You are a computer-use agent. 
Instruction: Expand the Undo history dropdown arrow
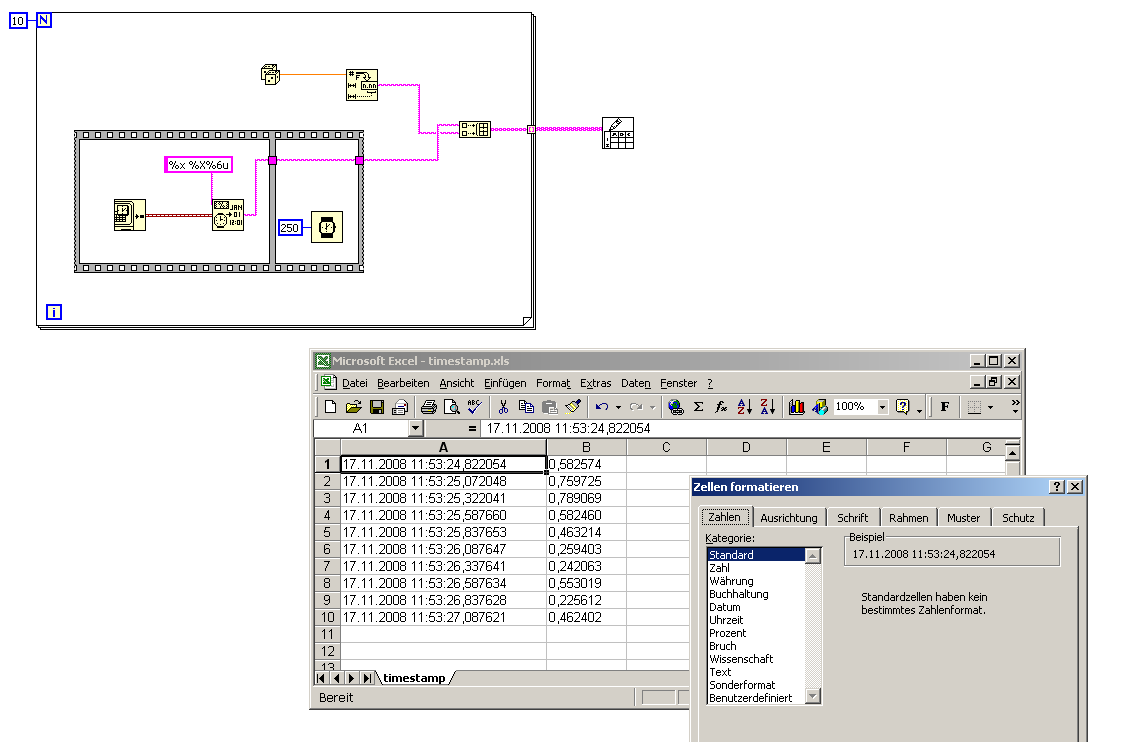point(618,407)
